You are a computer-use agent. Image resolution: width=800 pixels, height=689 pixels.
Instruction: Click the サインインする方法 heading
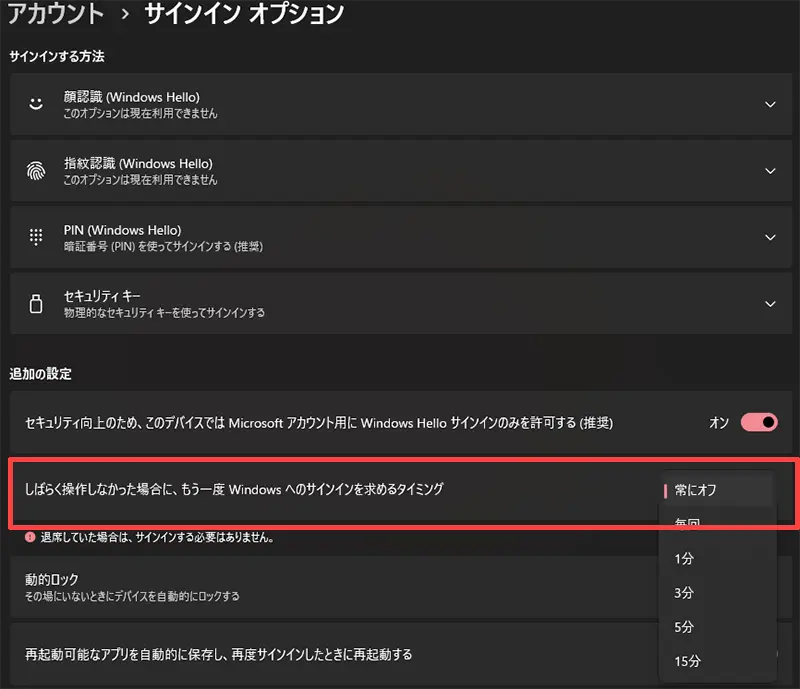(x=57, y=56)
